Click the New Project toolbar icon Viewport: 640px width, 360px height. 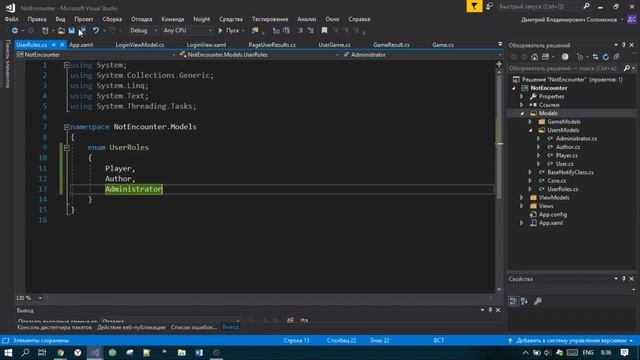click(x=45, y=31)
